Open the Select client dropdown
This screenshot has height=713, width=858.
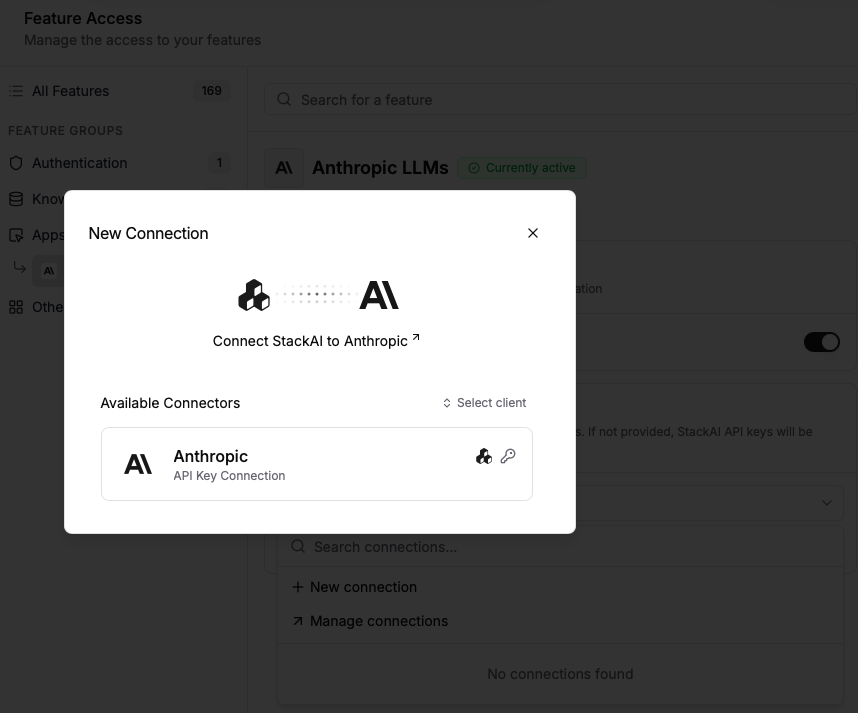[x=484, y=403]
